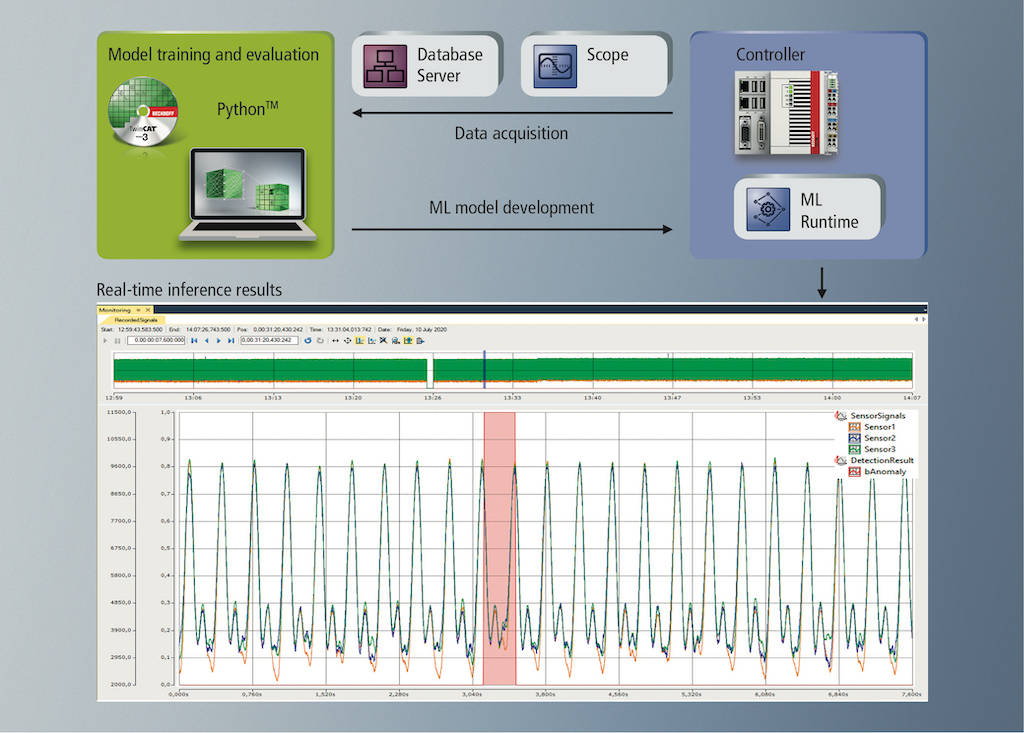Image resolution: width=1024 pixels, height=733 pixels.
Task: Click the TwinCAT 3 disc icon
Action: click(143, 112)
